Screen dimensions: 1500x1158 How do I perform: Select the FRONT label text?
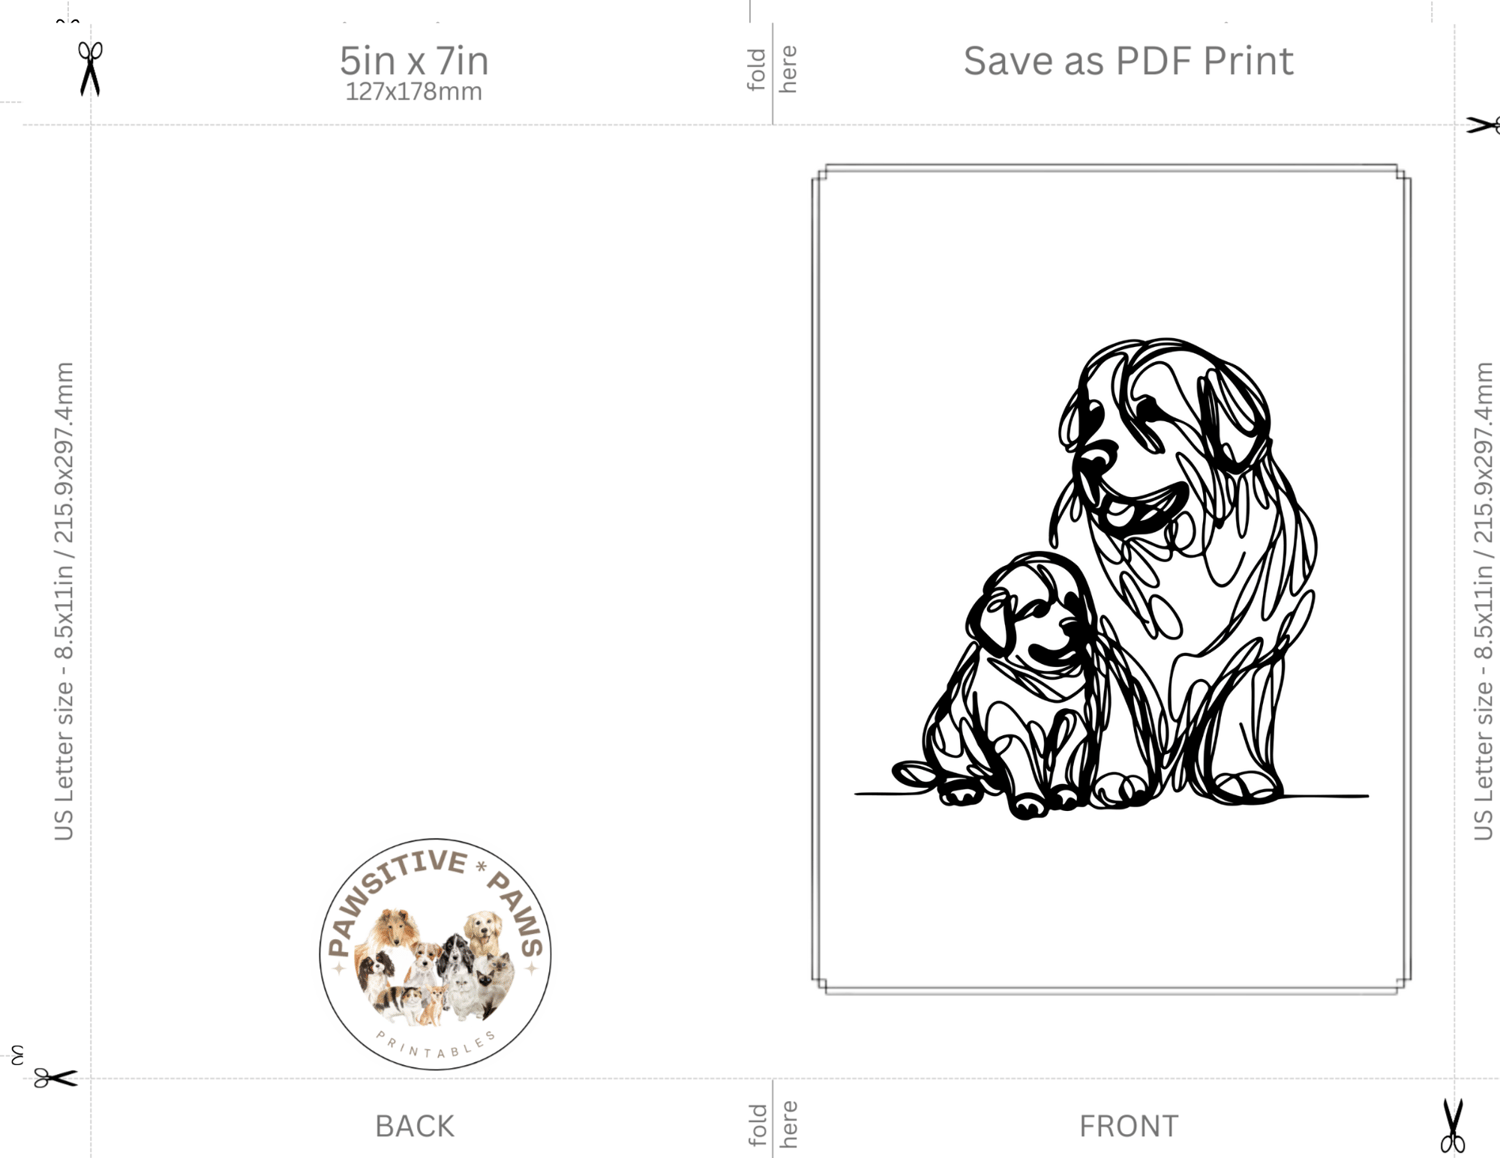(x=1128, y=1126)
